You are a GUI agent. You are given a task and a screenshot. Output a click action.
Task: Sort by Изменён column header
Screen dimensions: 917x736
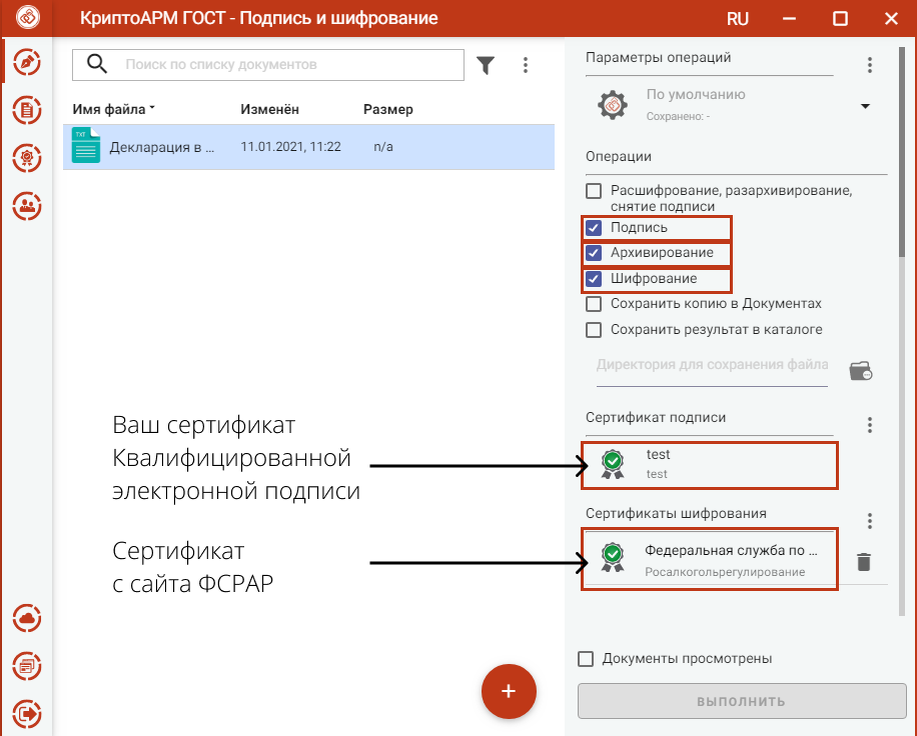click(270, 109)
